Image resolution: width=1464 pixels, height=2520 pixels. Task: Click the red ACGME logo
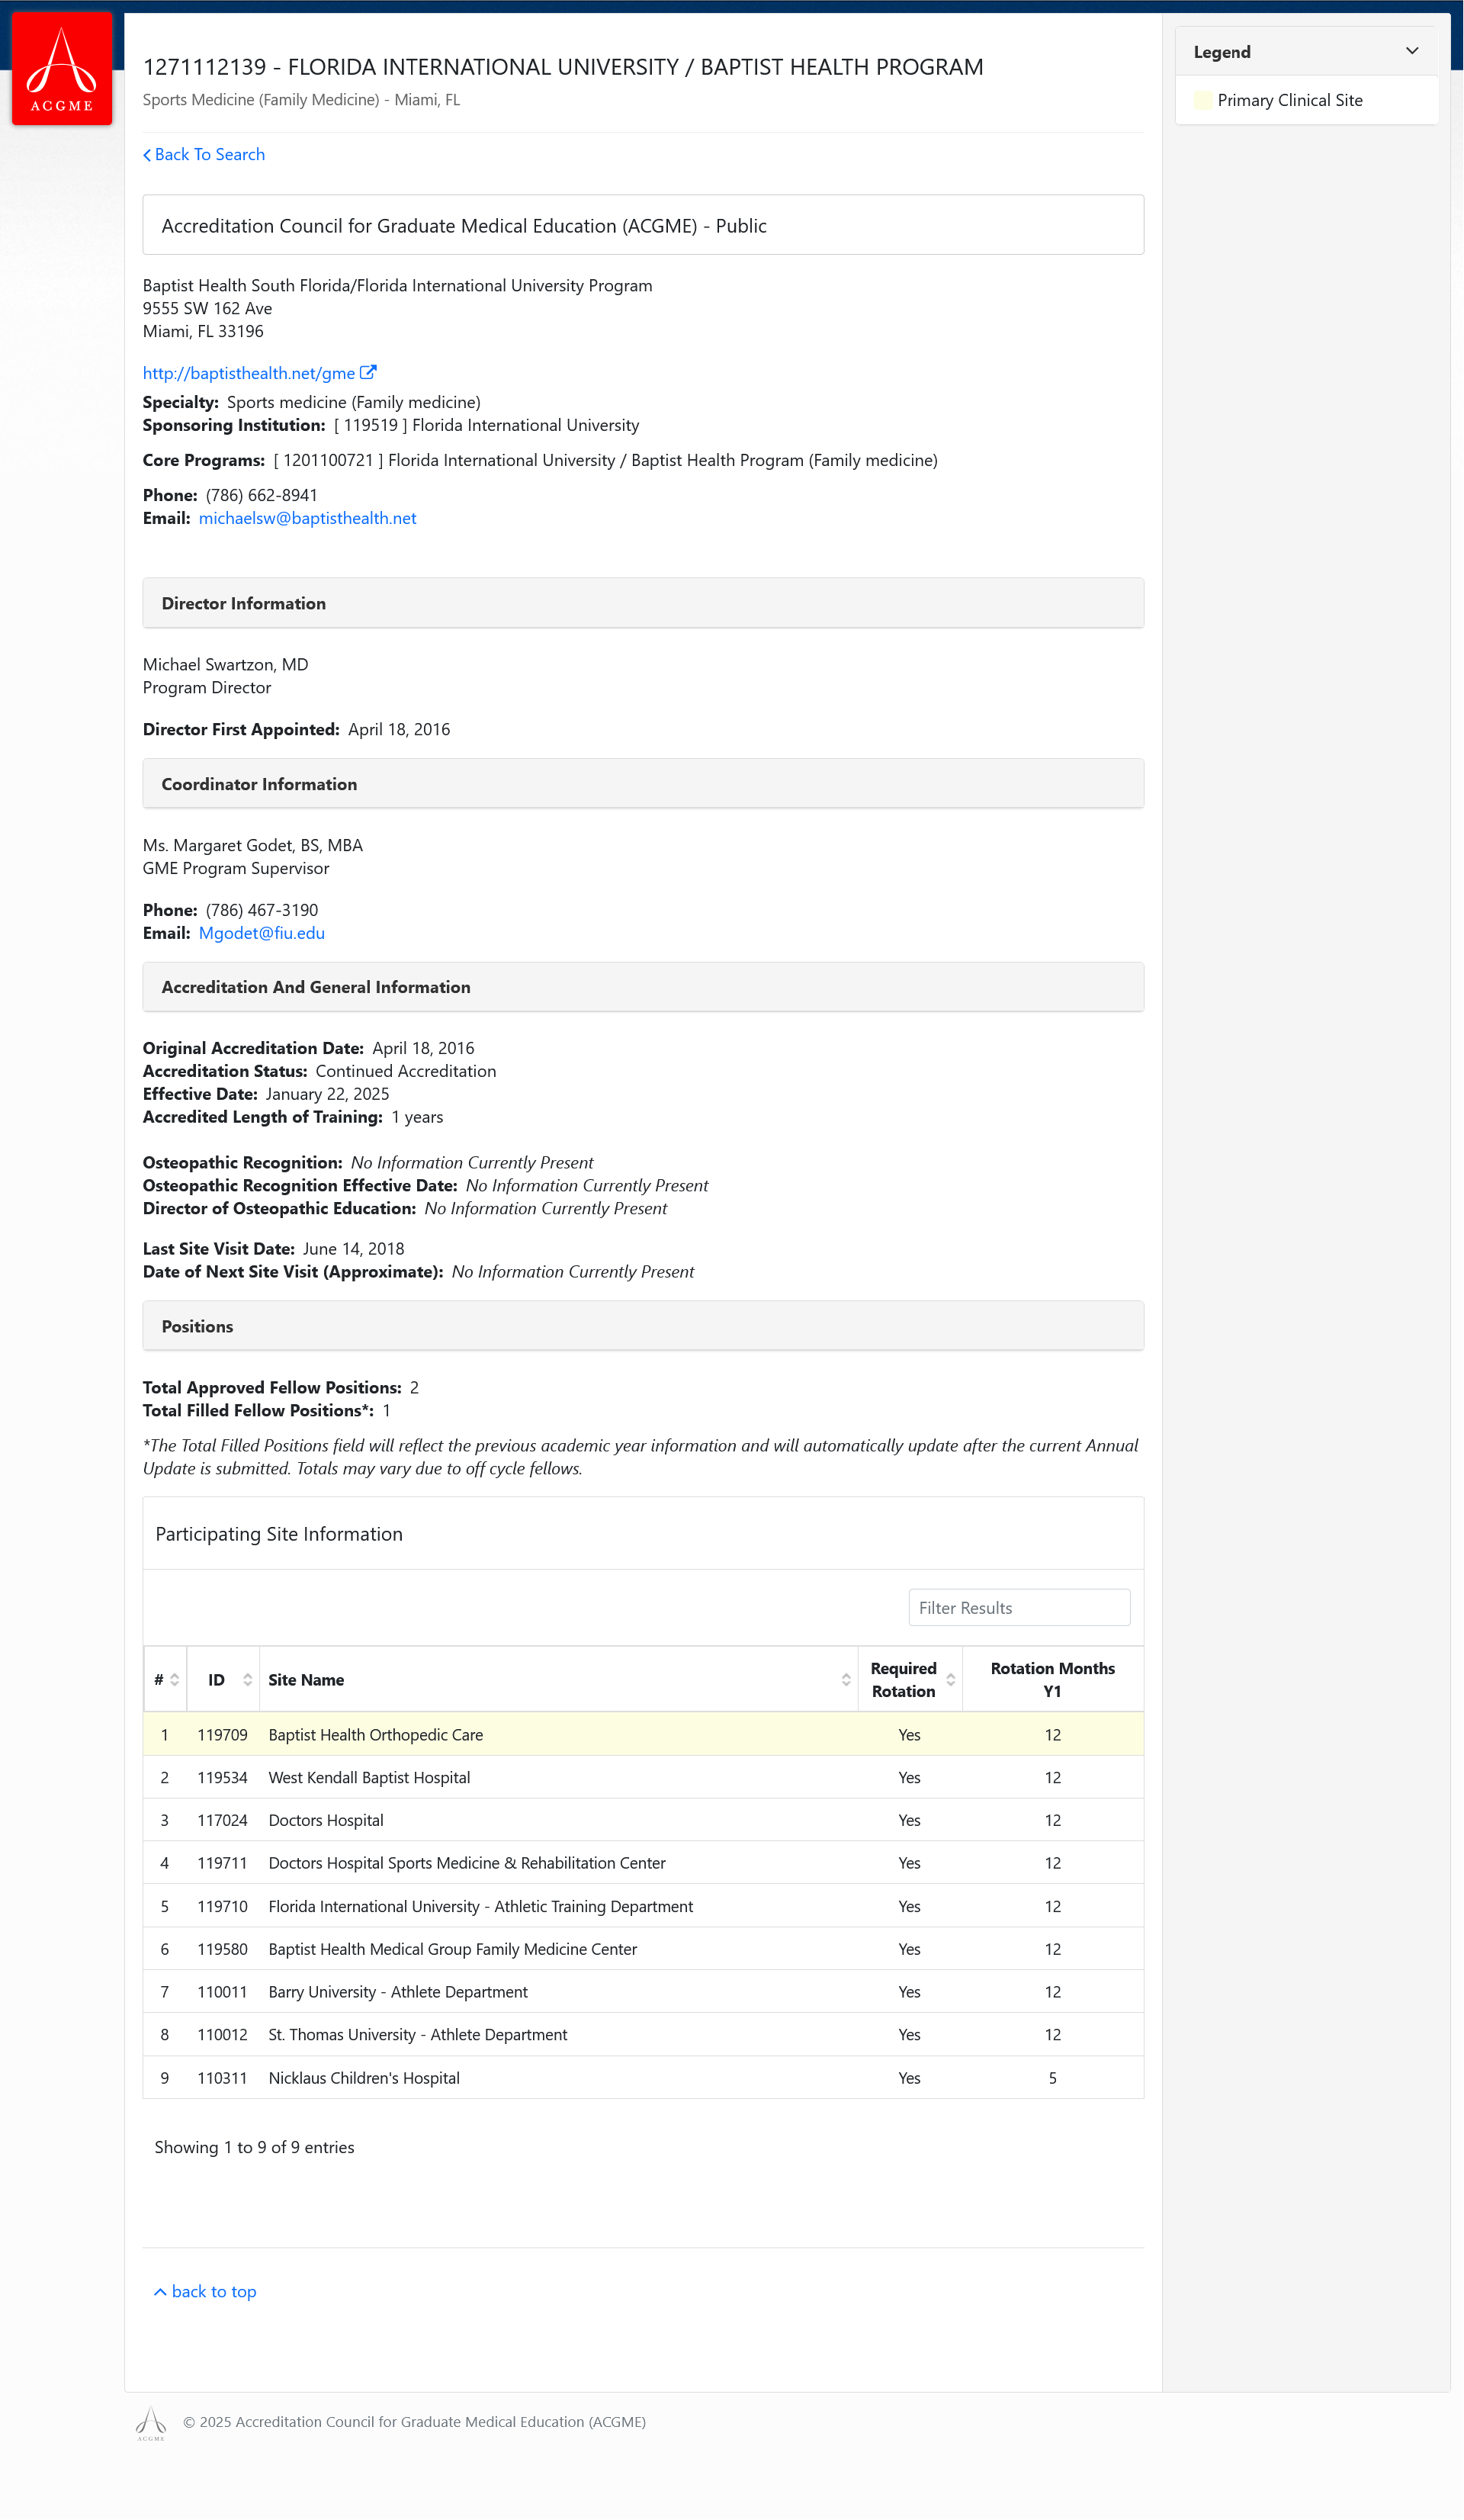click(x=62, y=68)
